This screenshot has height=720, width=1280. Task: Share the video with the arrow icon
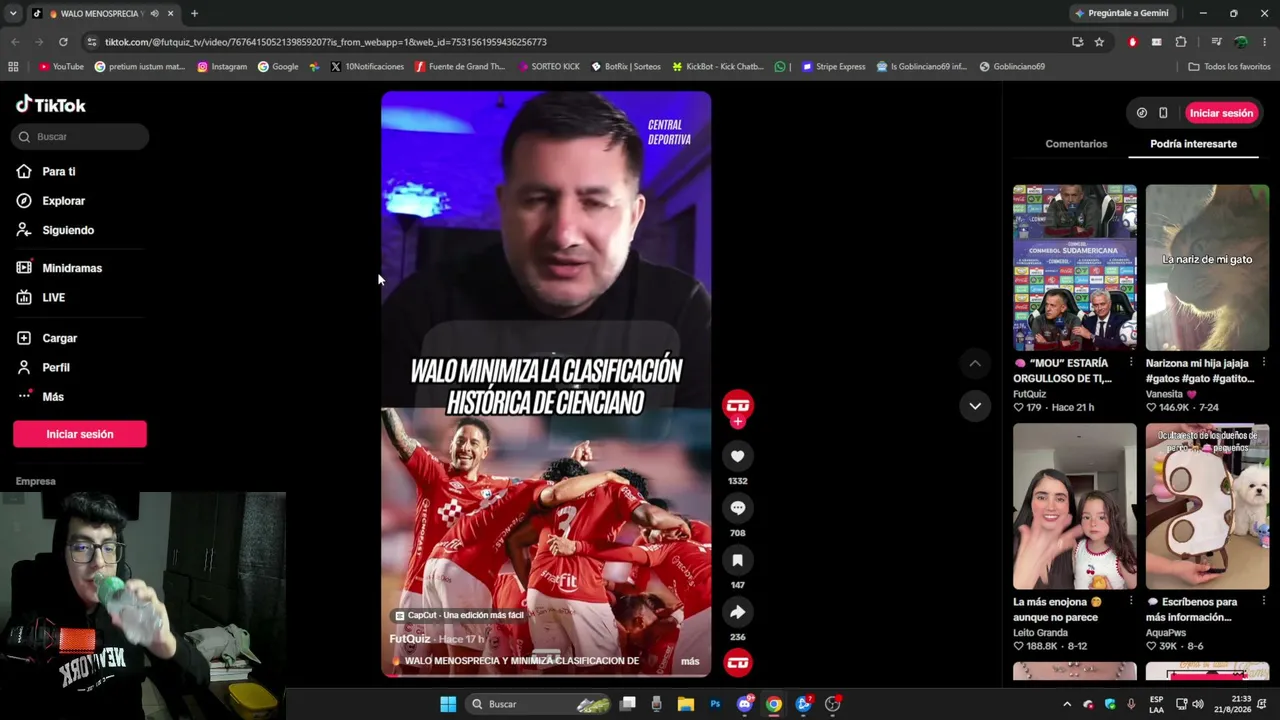click(x=738, y=612)
